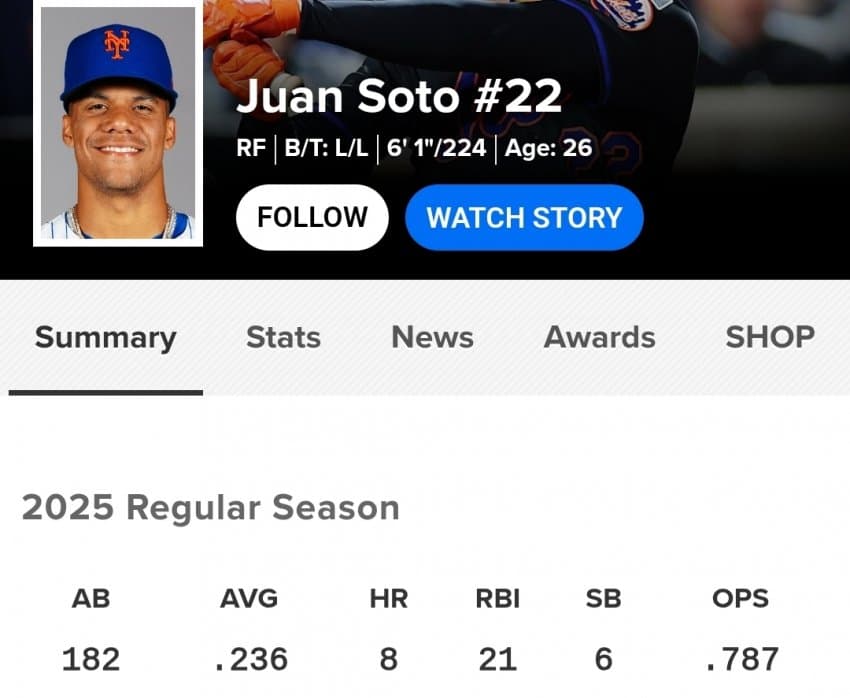Click the .236 batting average value
The image size is (850, 698).
pyautogui.click(x=251, y=659)
